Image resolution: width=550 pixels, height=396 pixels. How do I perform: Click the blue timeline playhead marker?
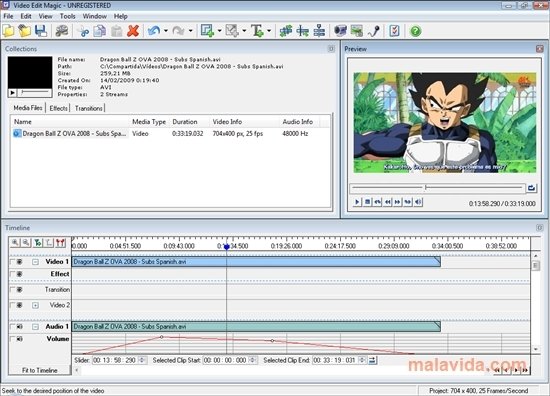point(227,247)
